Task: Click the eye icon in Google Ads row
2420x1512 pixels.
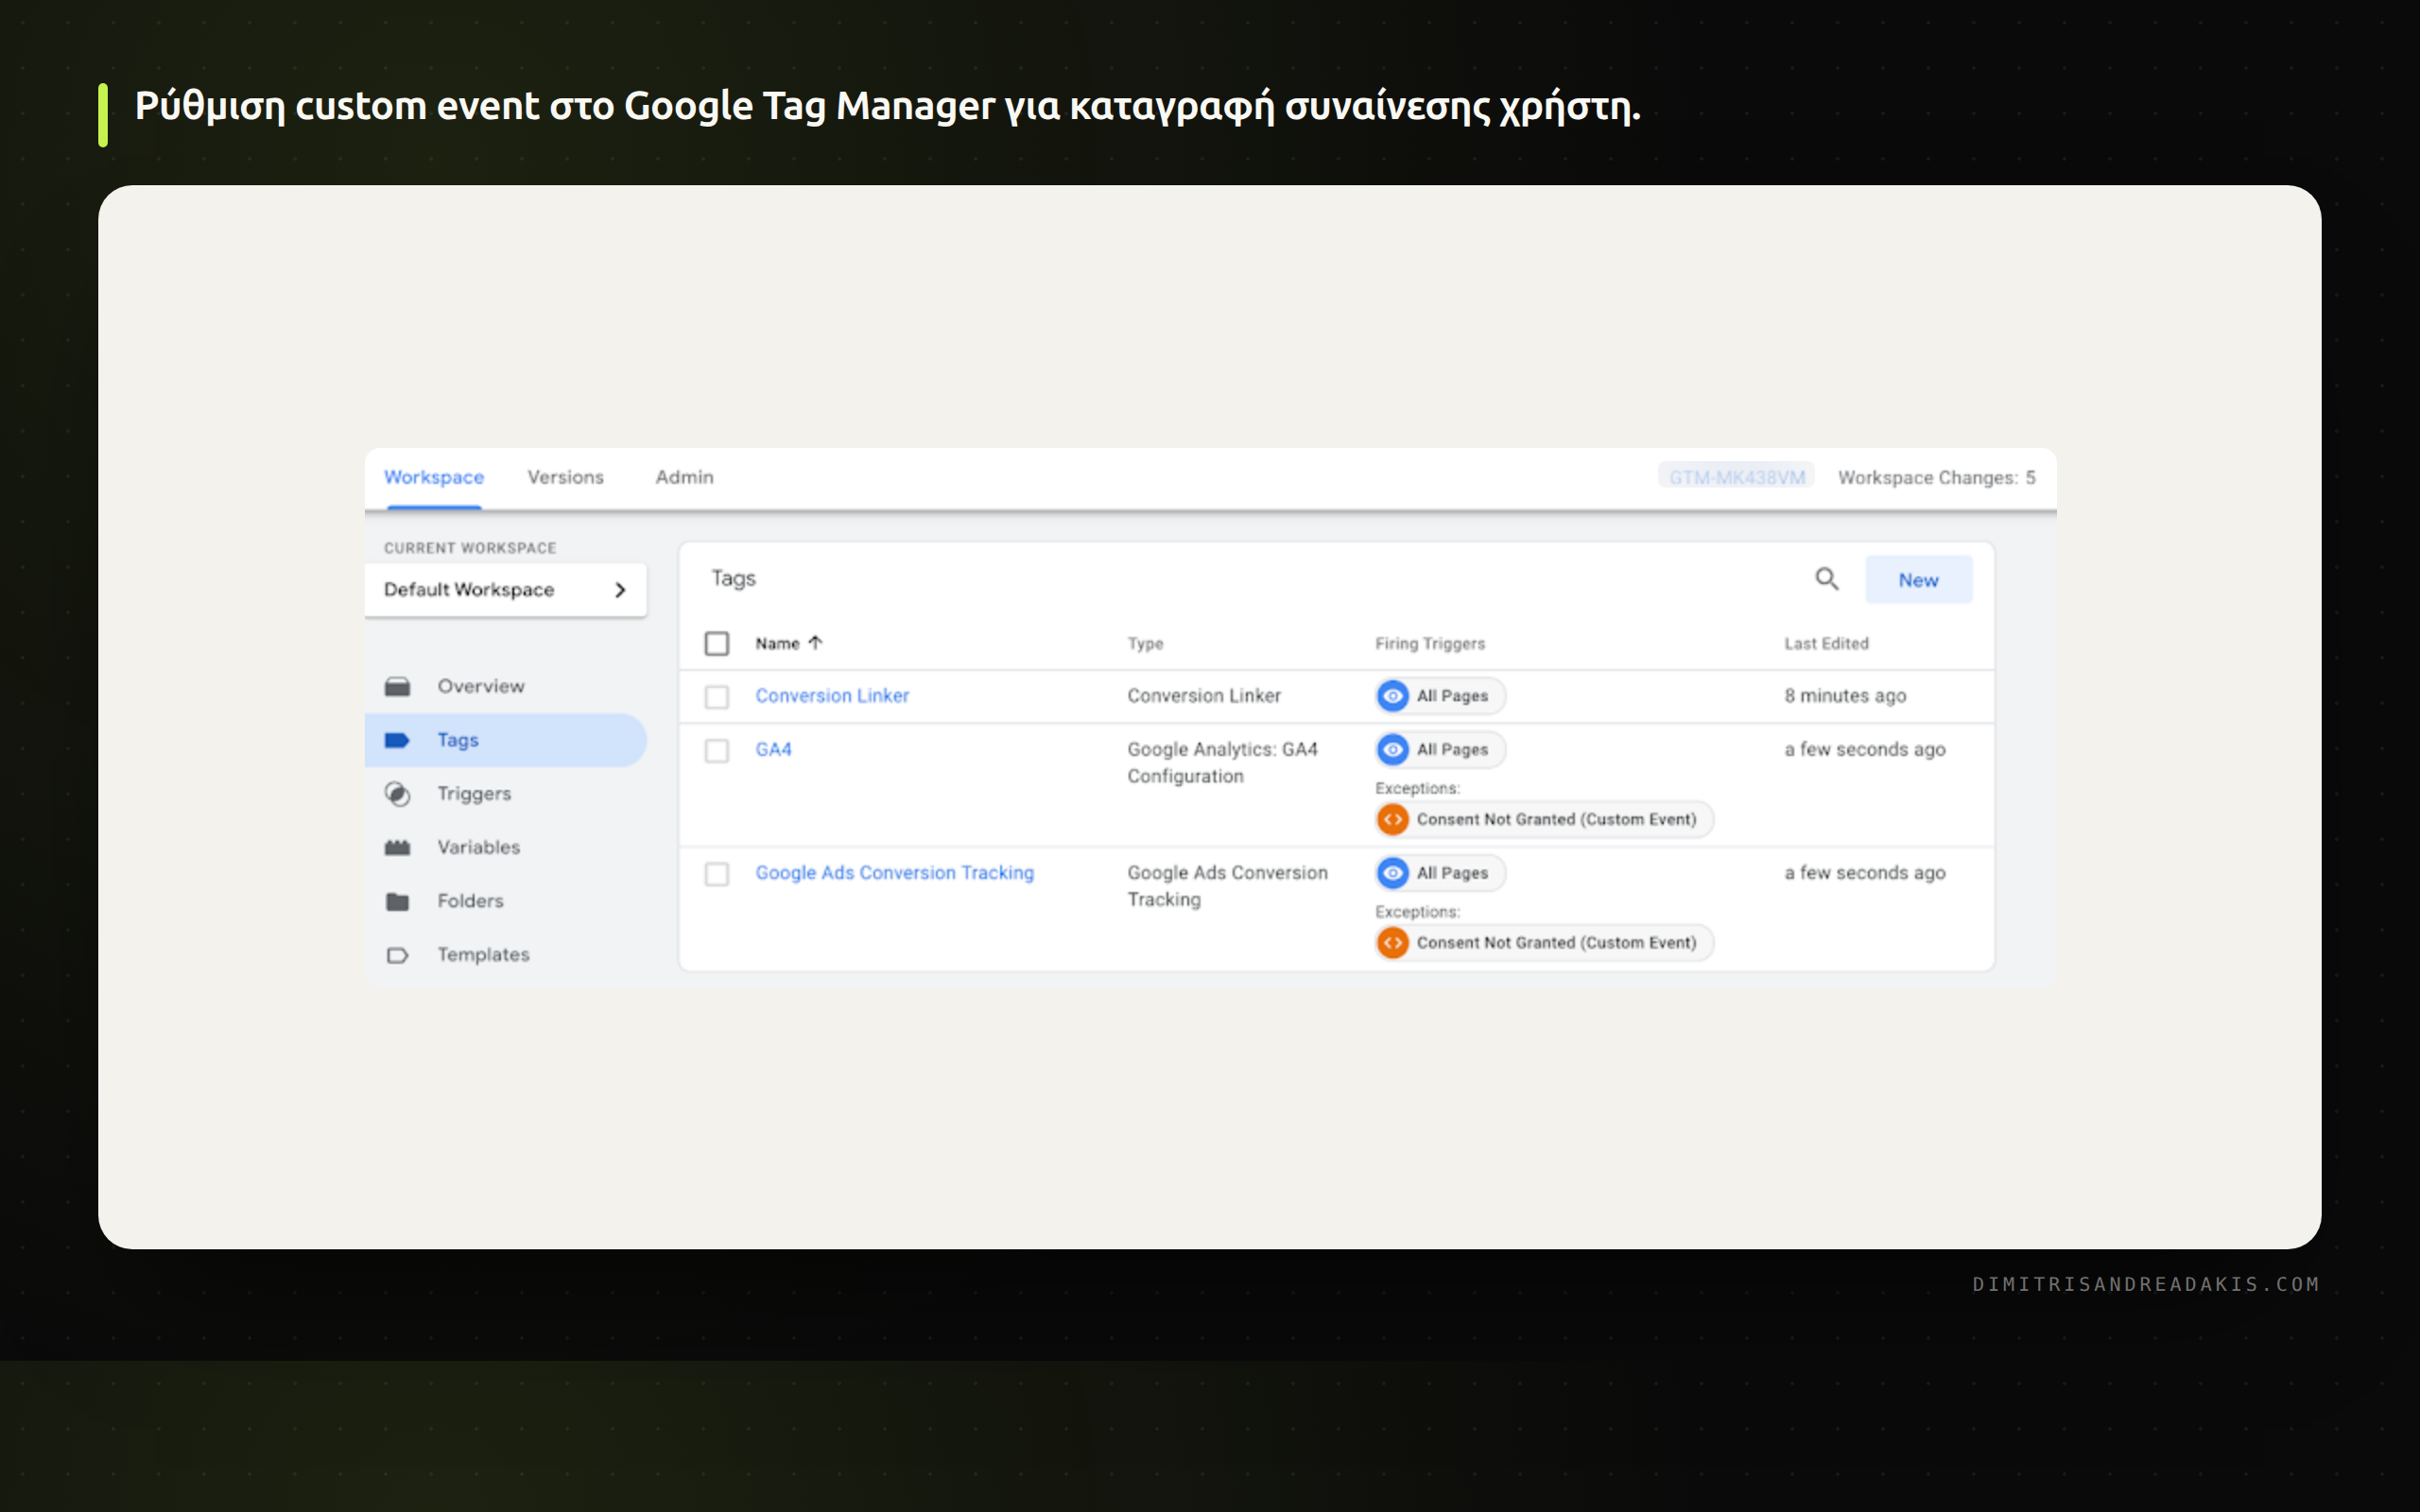Action: (x=1392, y=873)
